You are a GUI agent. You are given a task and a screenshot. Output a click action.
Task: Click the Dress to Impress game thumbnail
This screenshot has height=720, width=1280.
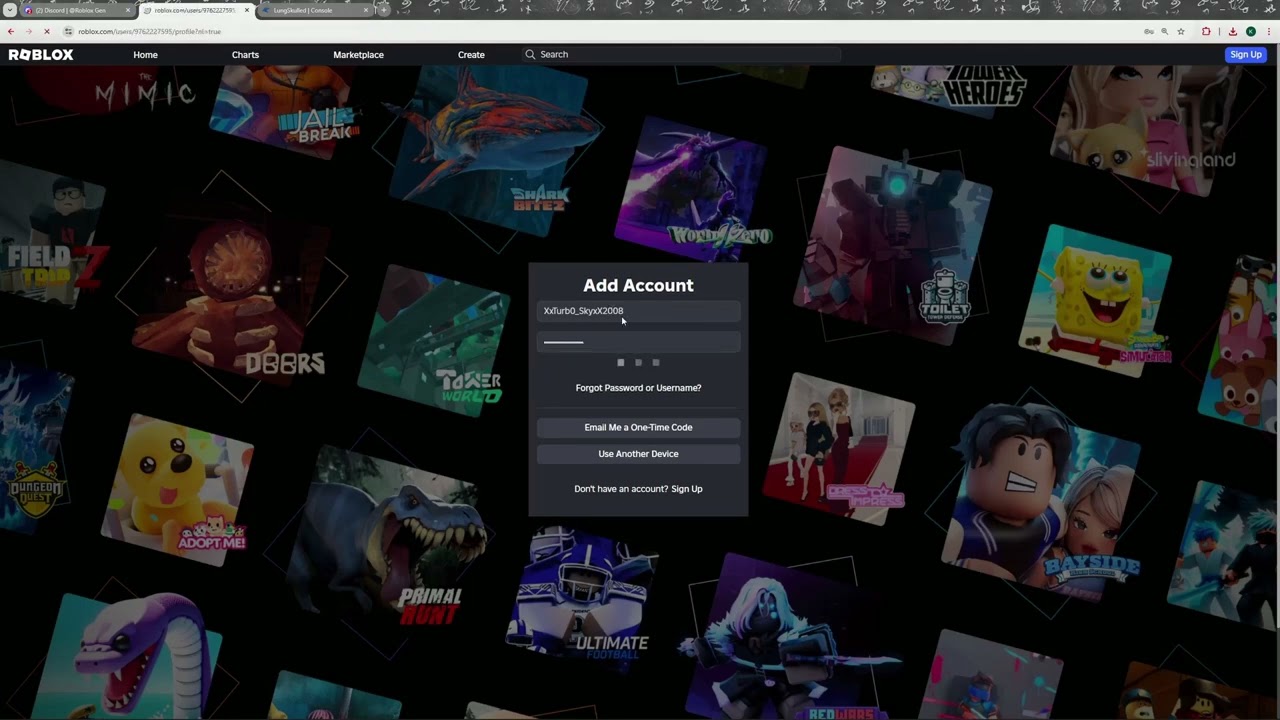click(x=840, y=448)
